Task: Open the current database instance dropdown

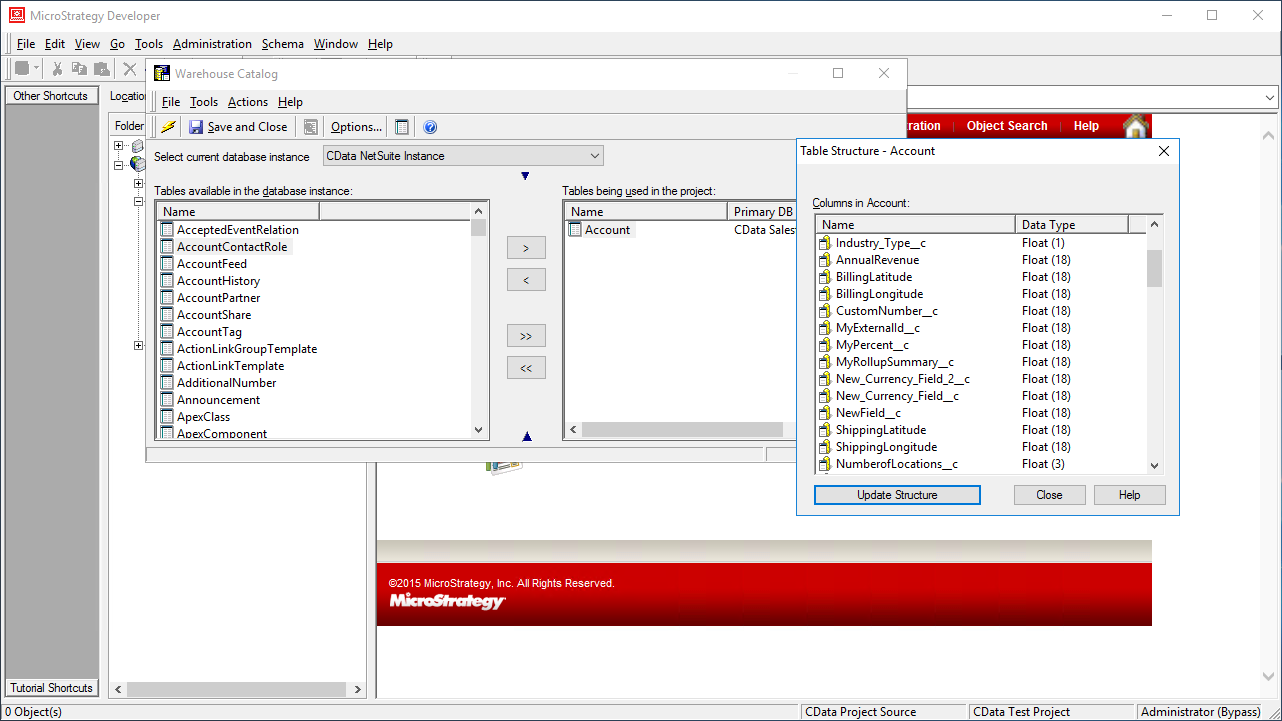Action: (x=595, y=155)
